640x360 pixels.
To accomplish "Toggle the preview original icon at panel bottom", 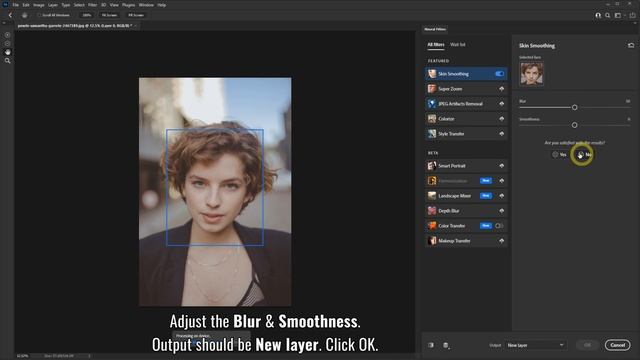I will tap(431, 345).
